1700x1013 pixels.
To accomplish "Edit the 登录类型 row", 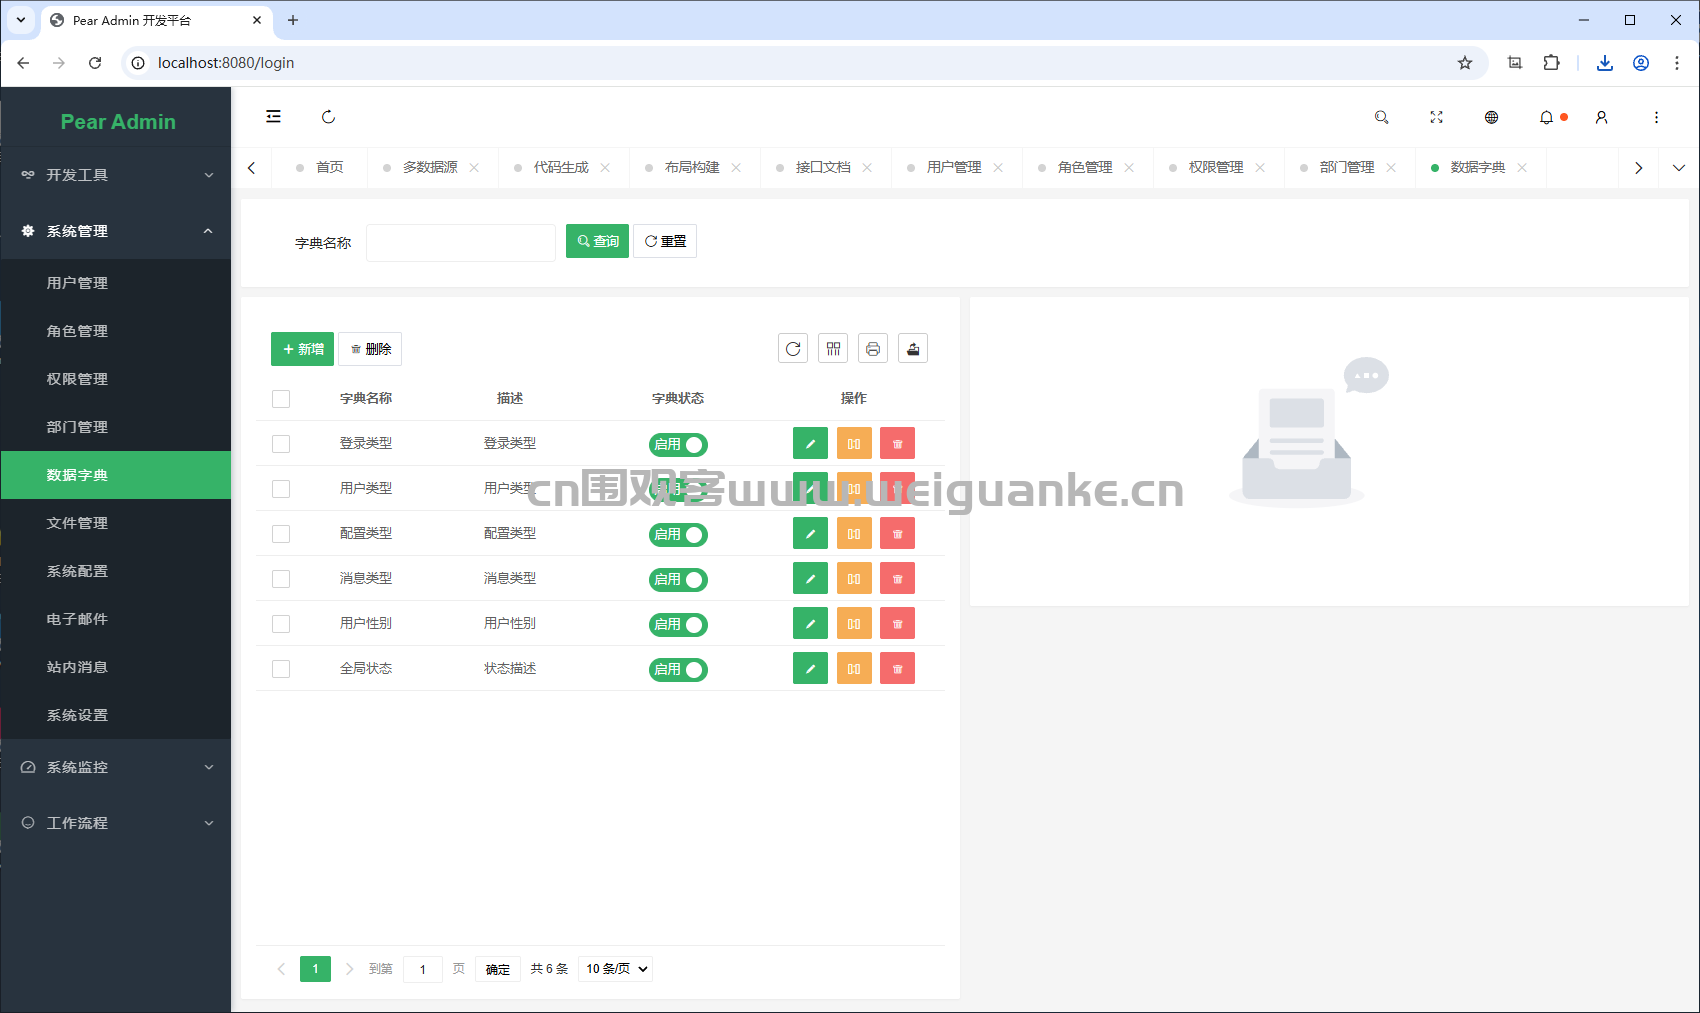I will (x=810, y=443).
